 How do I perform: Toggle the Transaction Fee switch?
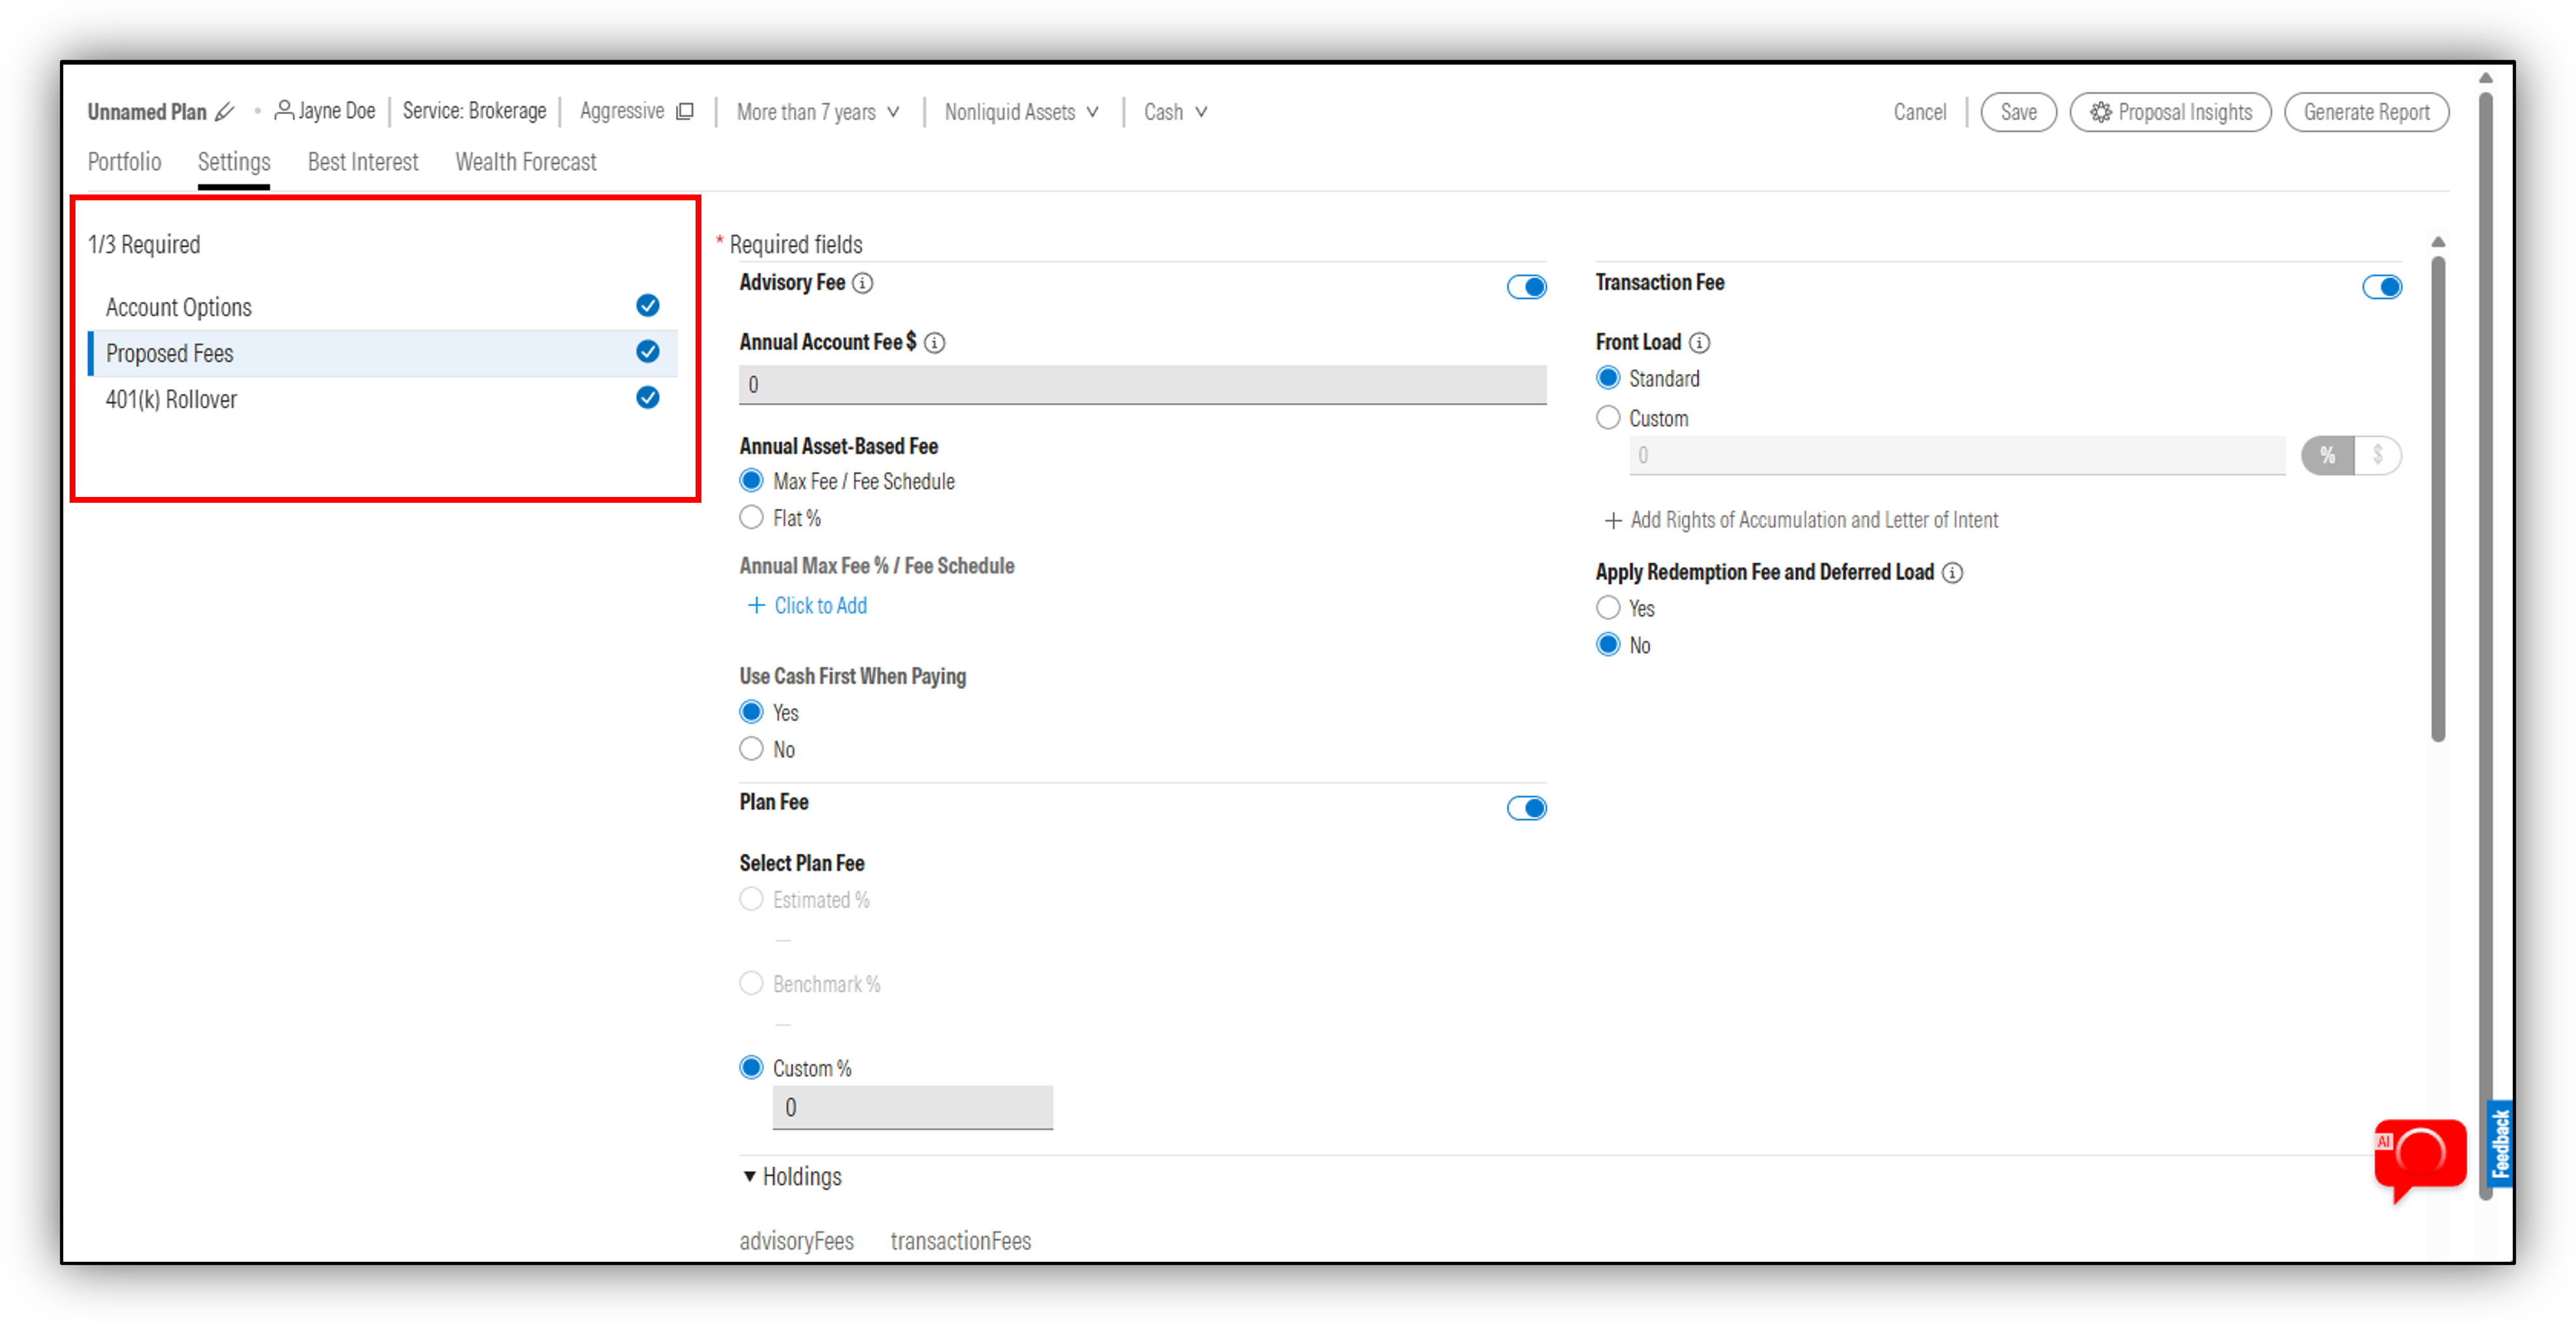[2382, 287]
